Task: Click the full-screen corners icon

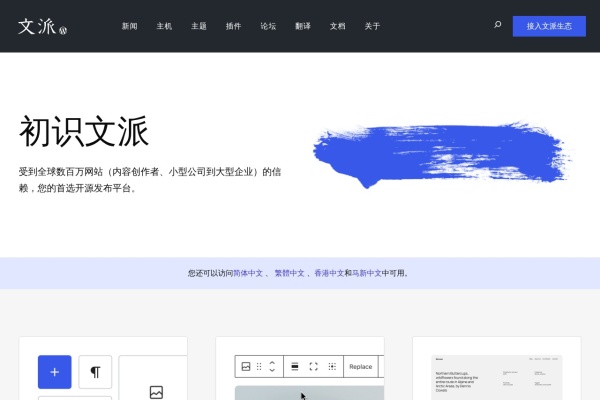Action: (313, 366)
